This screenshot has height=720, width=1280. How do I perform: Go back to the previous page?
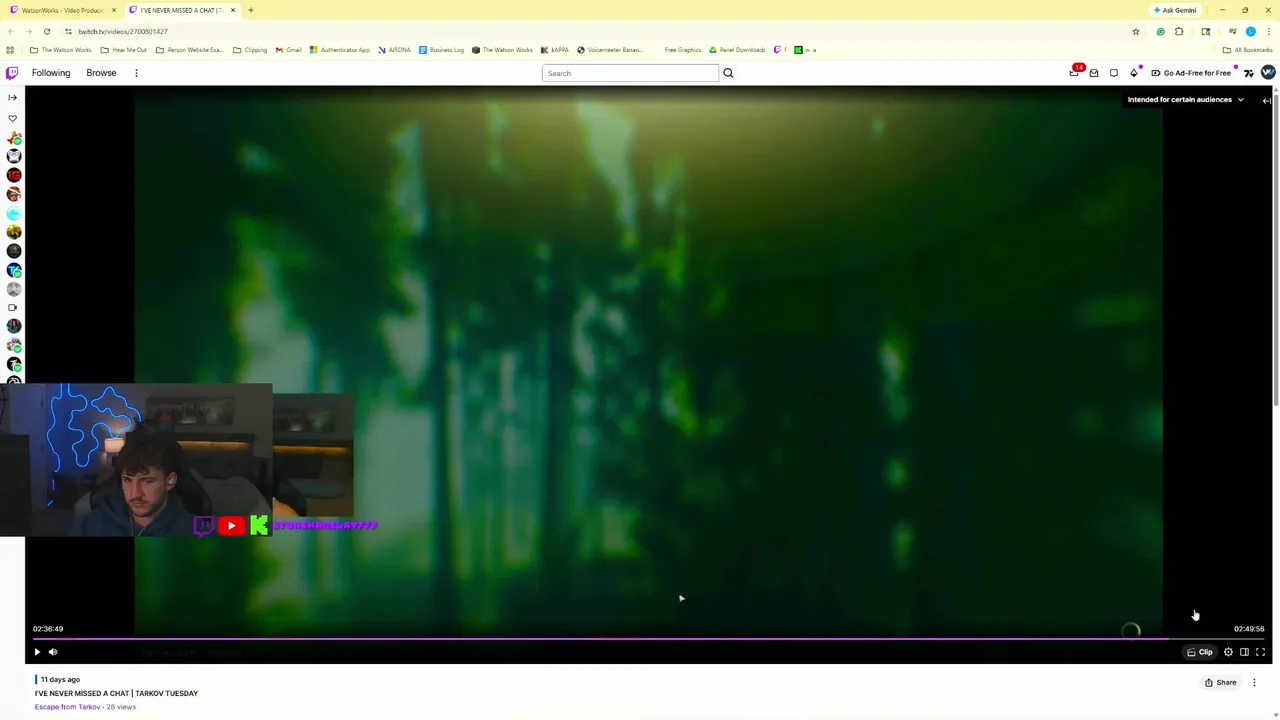point(11,31)
